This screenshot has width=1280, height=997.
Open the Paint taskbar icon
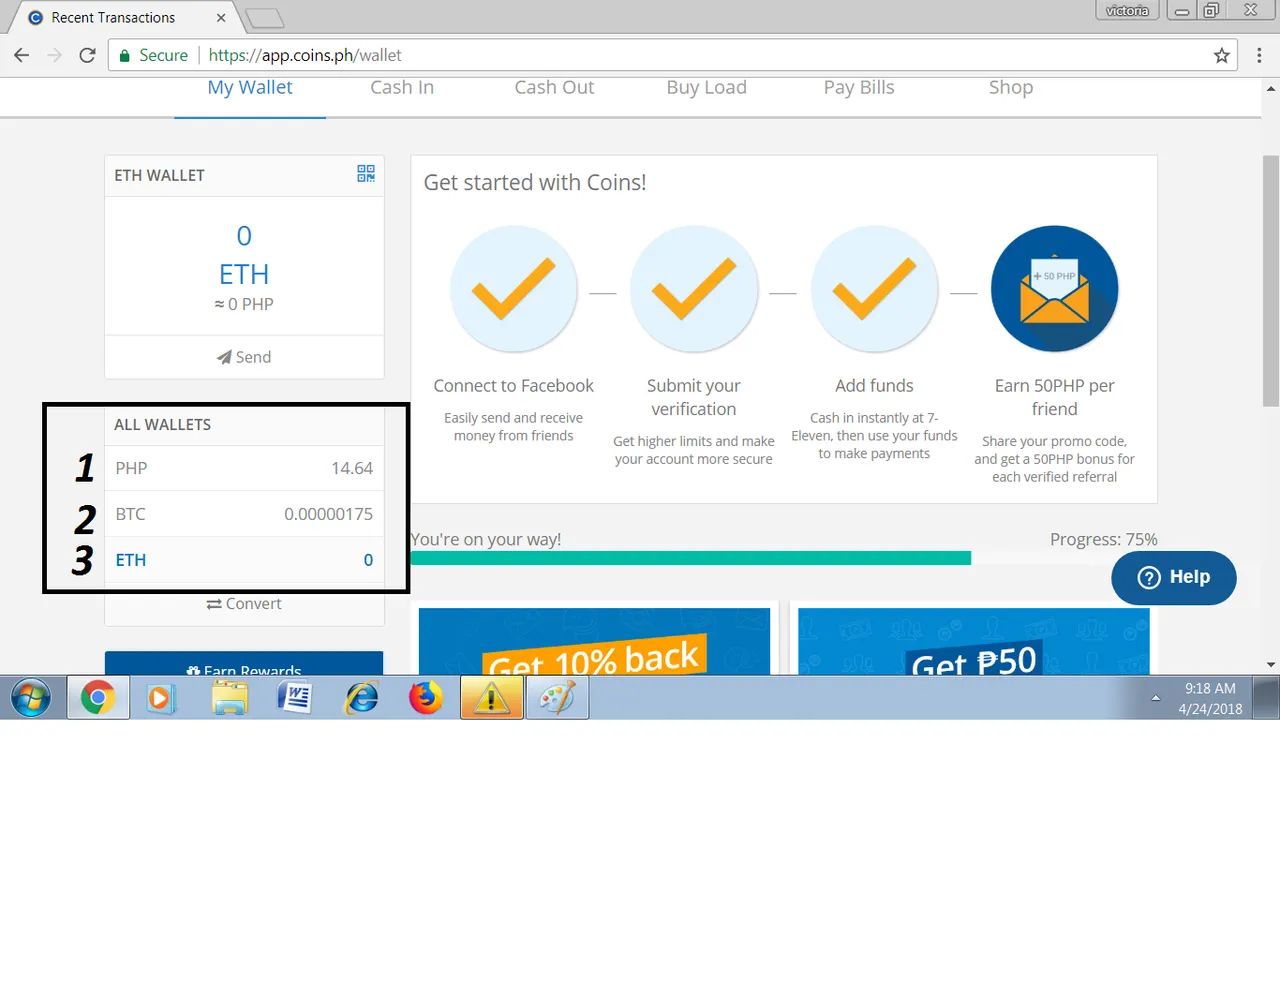pyautogui.click(x=557, y=698)
